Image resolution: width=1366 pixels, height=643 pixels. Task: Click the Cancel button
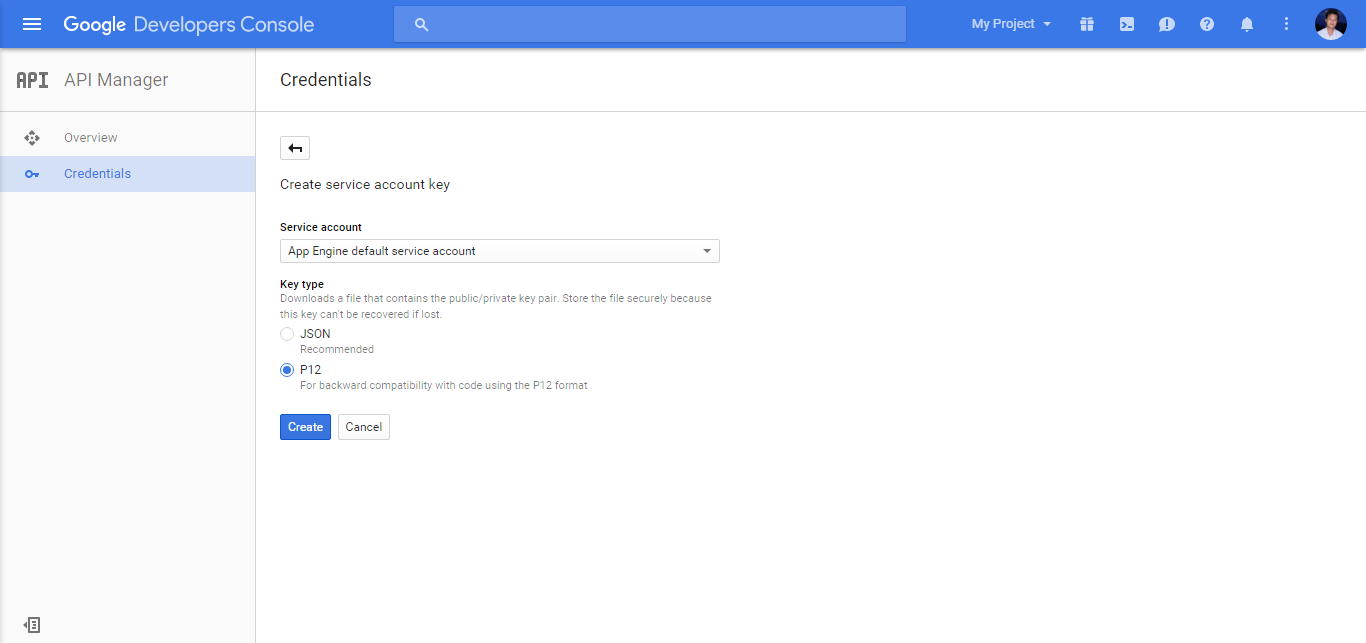pyautogui.click(x=364, y=427)
